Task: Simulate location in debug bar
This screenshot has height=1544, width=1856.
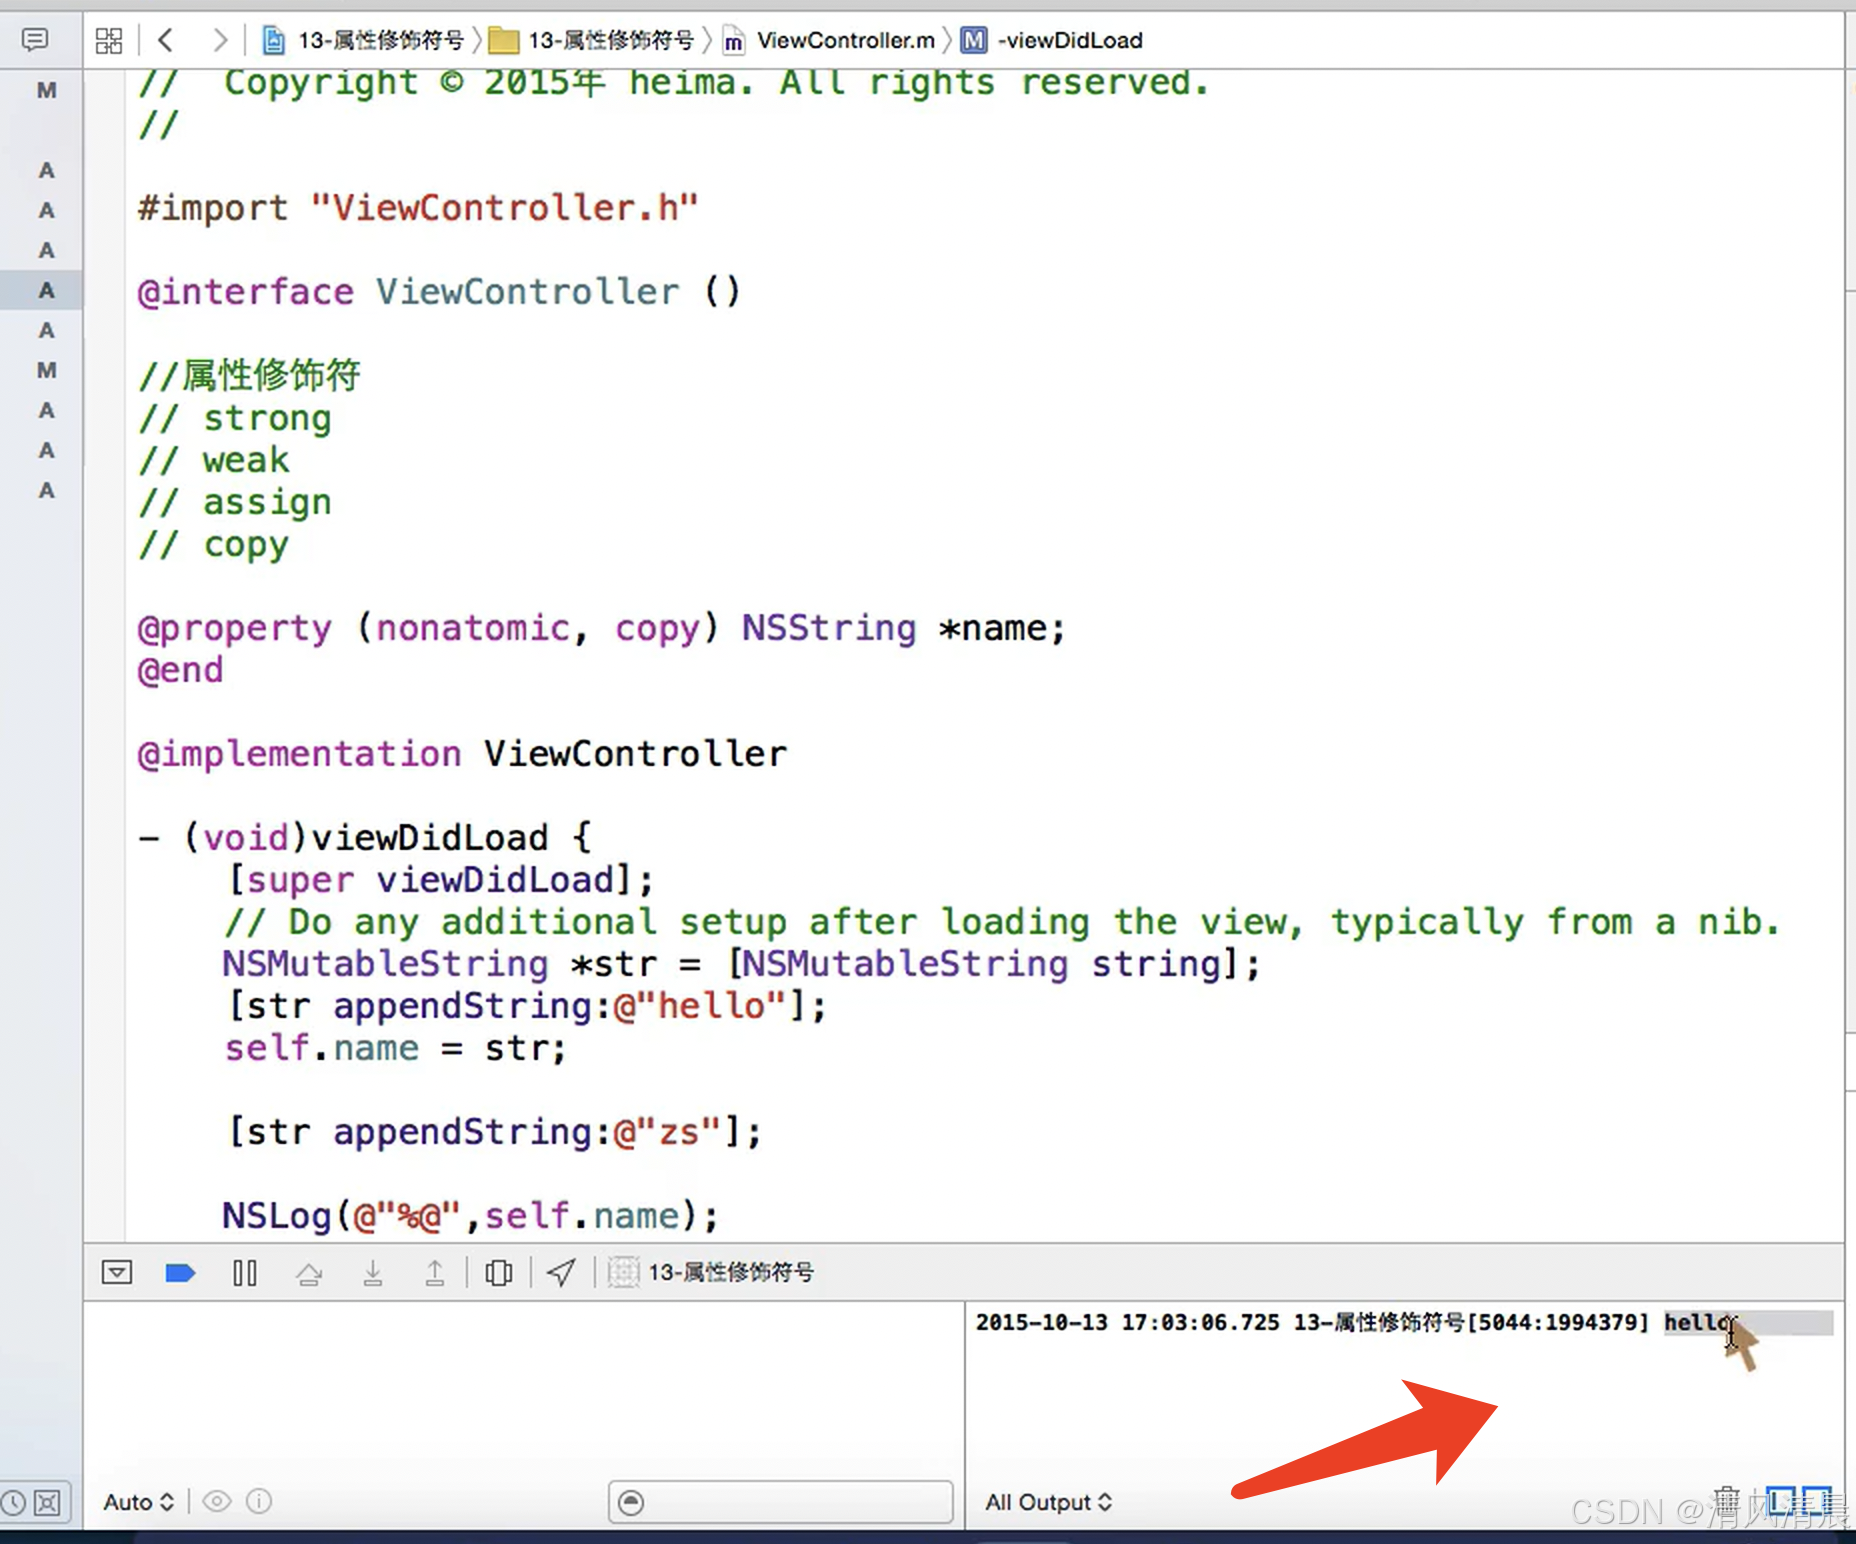Action: pyautogui.click(x=561, y=1273)
